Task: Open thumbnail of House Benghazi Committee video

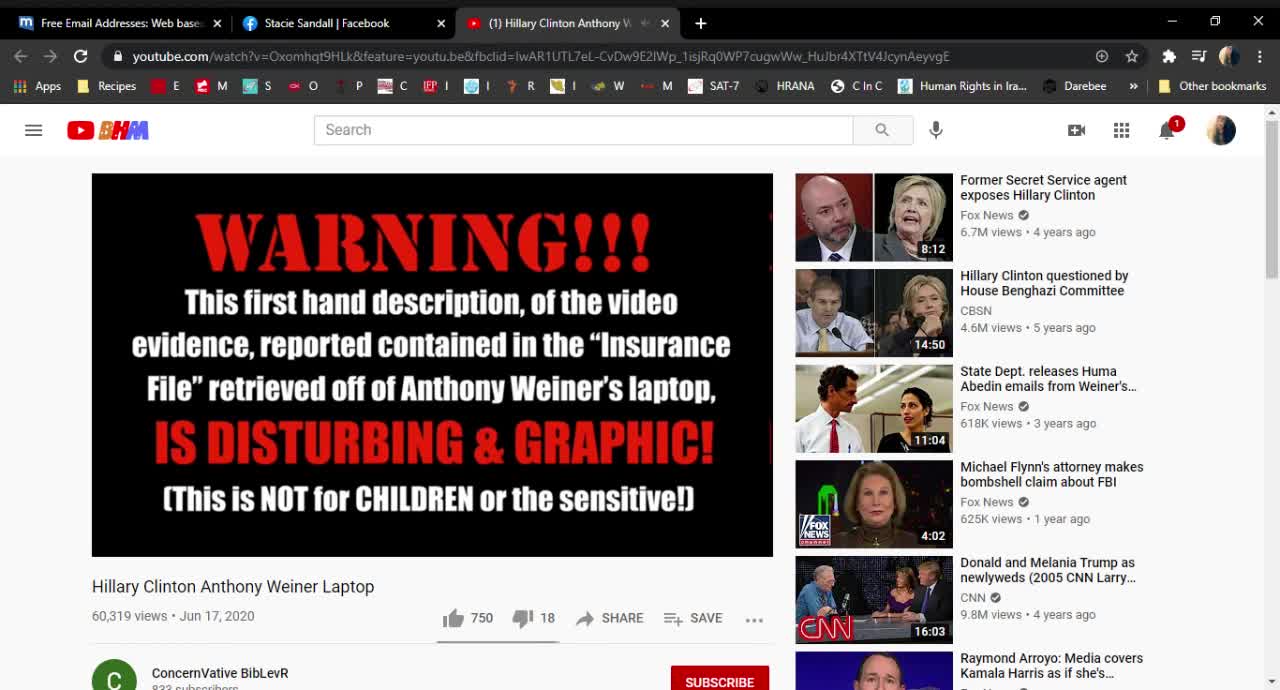Action: pos(874,313)
